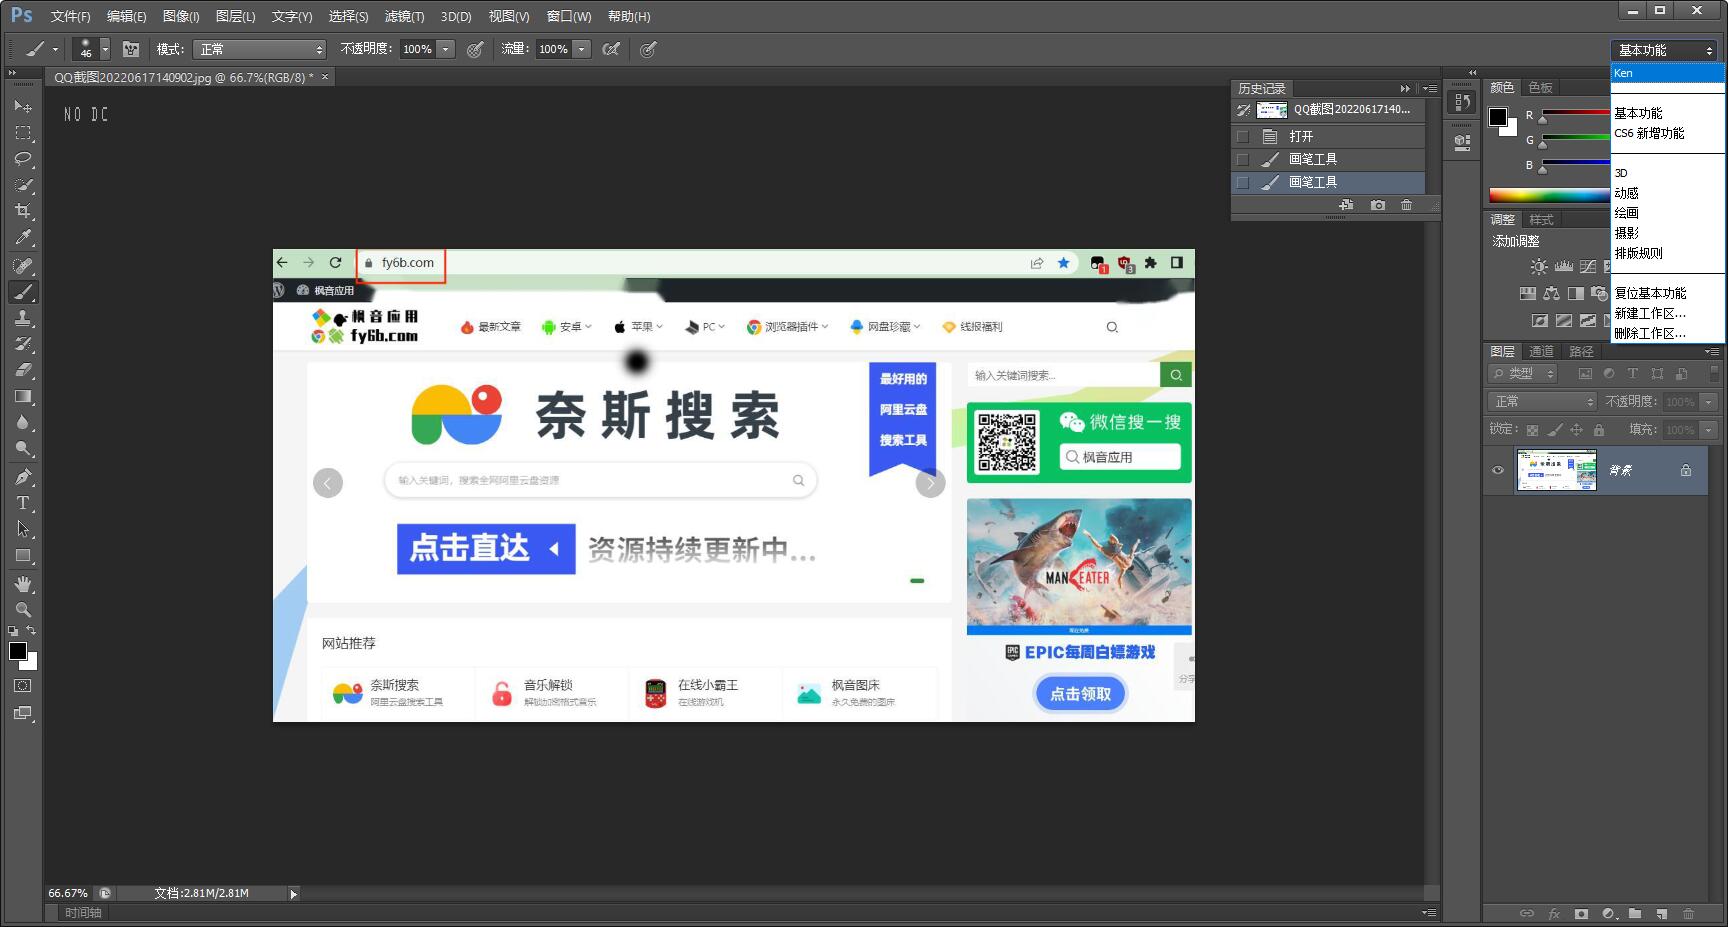Toggle history brush source for 打开 state
This screenshot has height=927, width=1728.
click(x=1243, y=136)
